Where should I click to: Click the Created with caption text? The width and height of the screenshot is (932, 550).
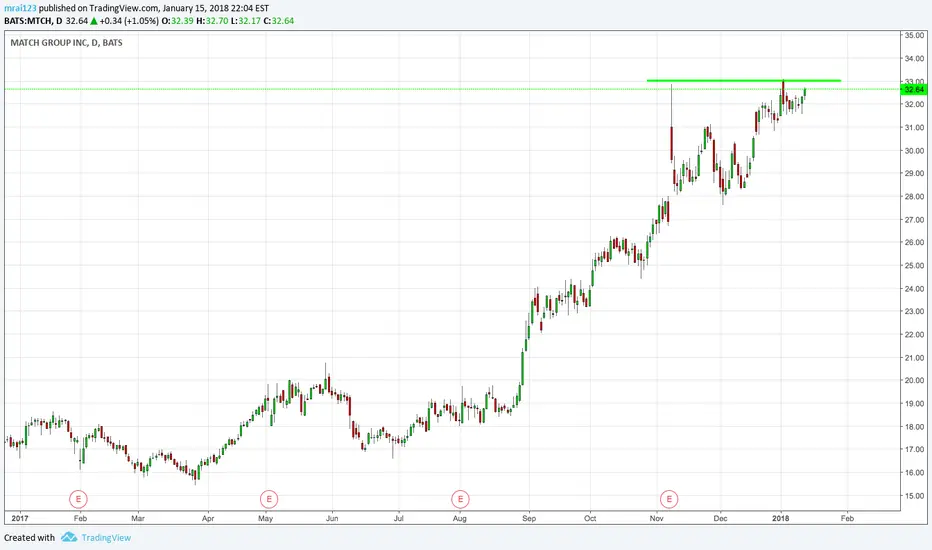[29, 538]
